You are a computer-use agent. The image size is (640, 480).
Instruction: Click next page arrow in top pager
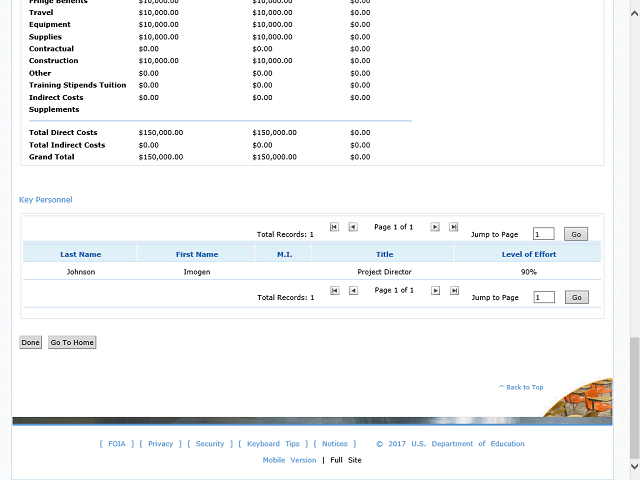tap(435, 227)
